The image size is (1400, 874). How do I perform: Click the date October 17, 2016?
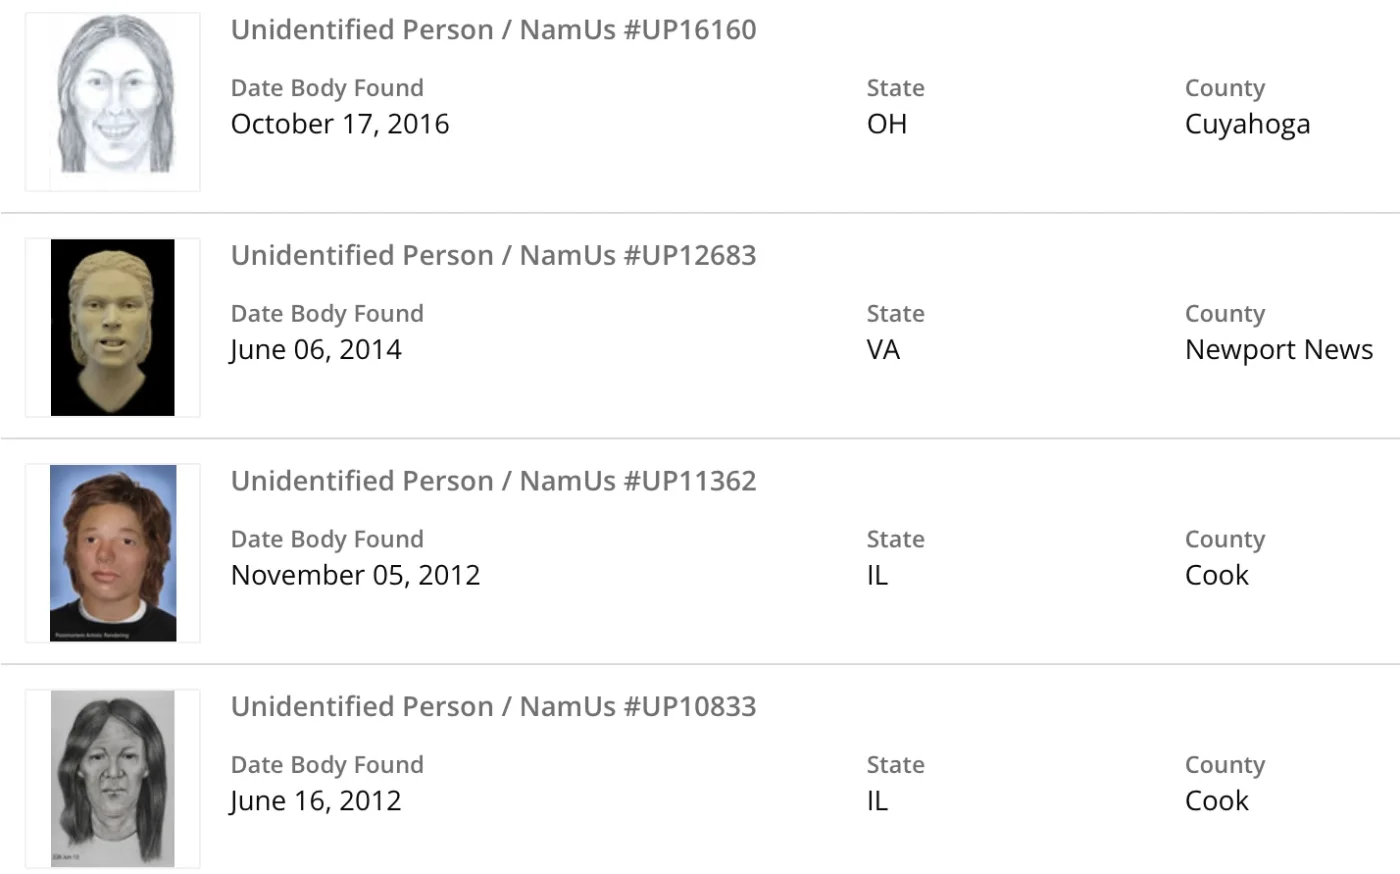click(x=340, y=124)
